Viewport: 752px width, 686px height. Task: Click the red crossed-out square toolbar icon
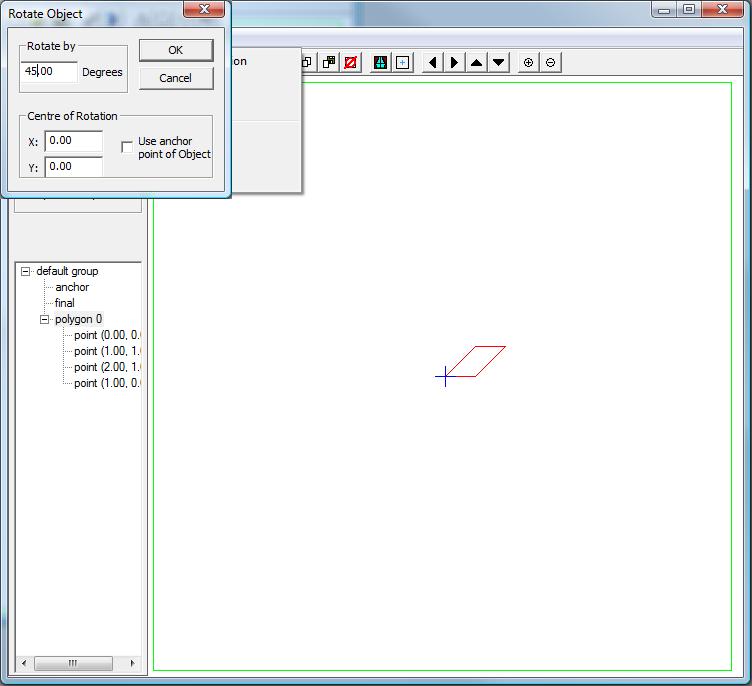(x=350, y=62)
